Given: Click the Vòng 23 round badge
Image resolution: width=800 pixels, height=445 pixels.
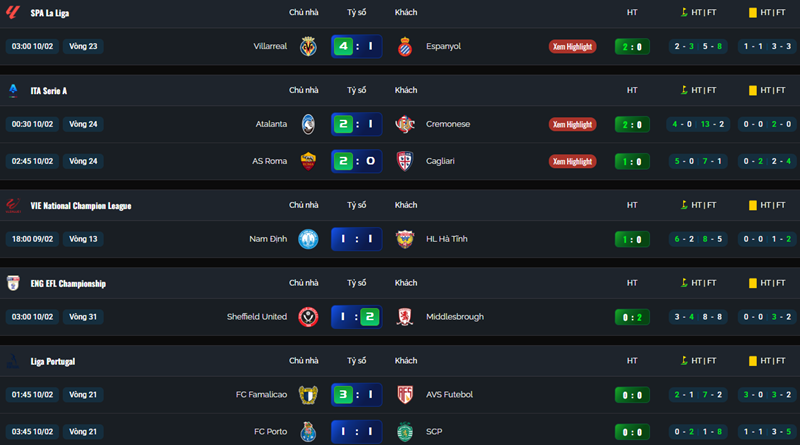Looking at the screenshot, I should 84,46.
